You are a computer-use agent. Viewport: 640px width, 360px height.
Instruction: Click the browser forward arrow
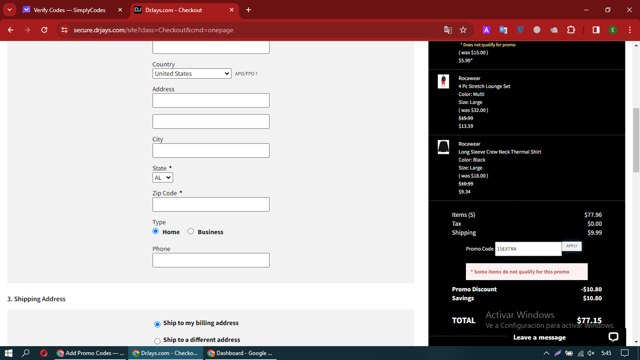(x=27, y=30)
